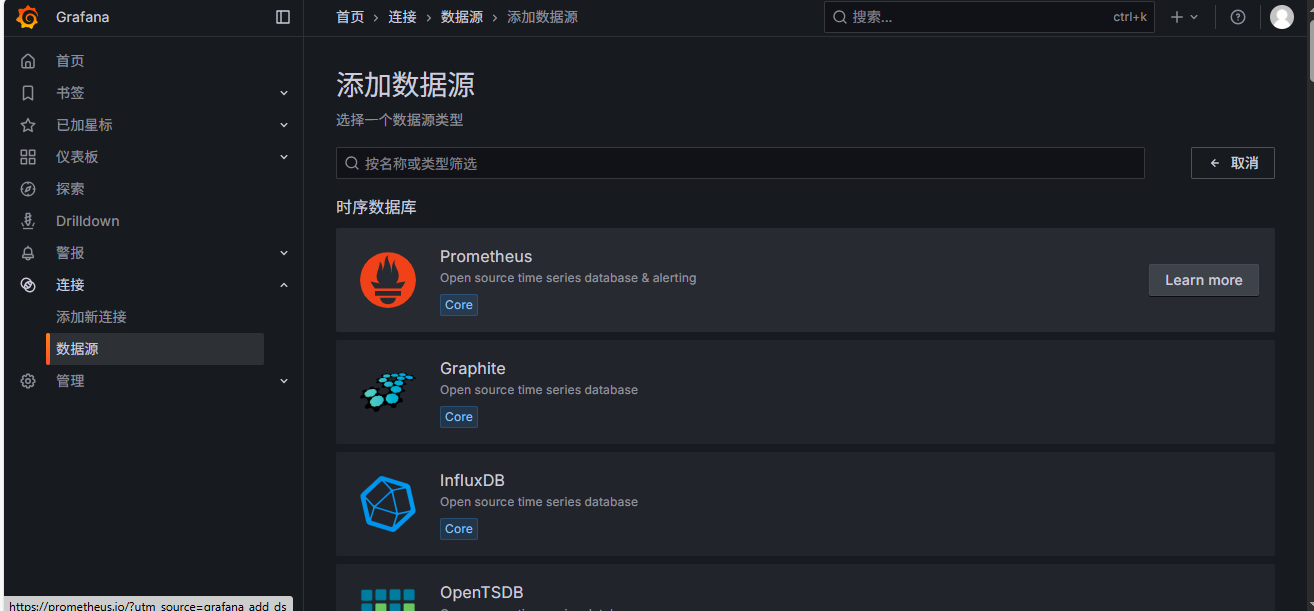Open 探索 in the sidebar menu
The height and width of the screenshot is (611, 1314).
point(70,189)
